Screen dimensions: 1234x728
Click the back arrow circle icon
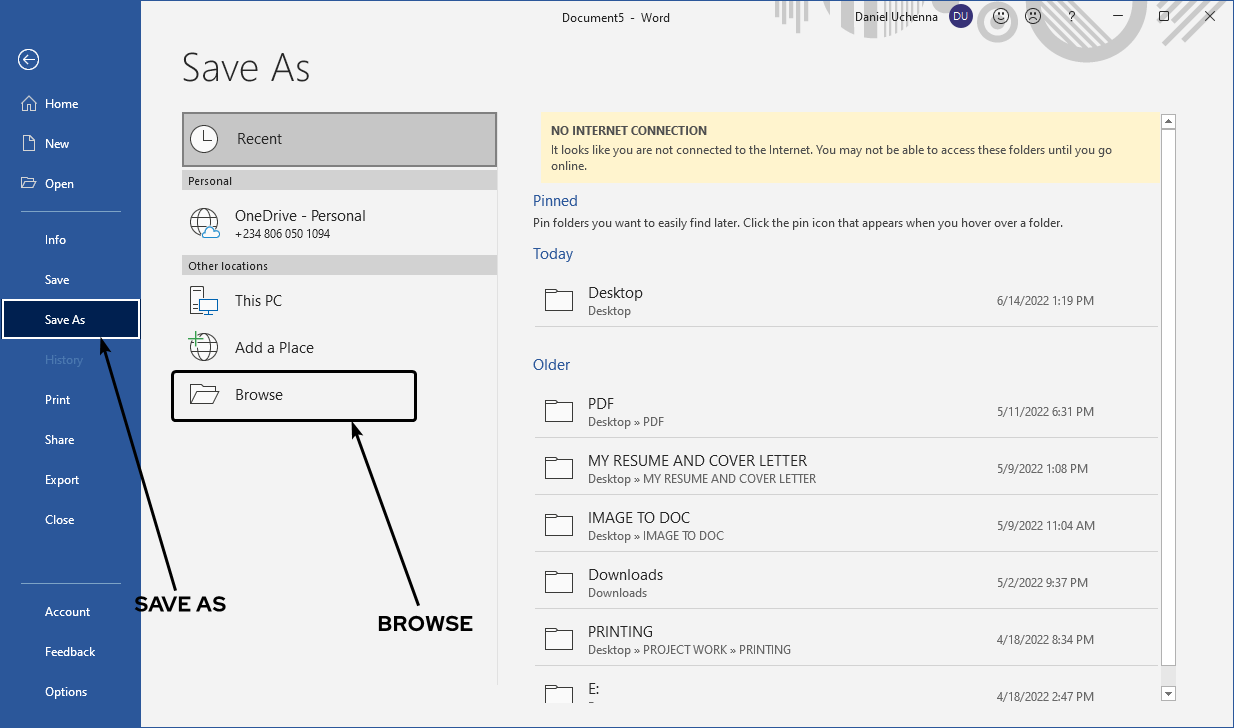(x=28, y=60)
